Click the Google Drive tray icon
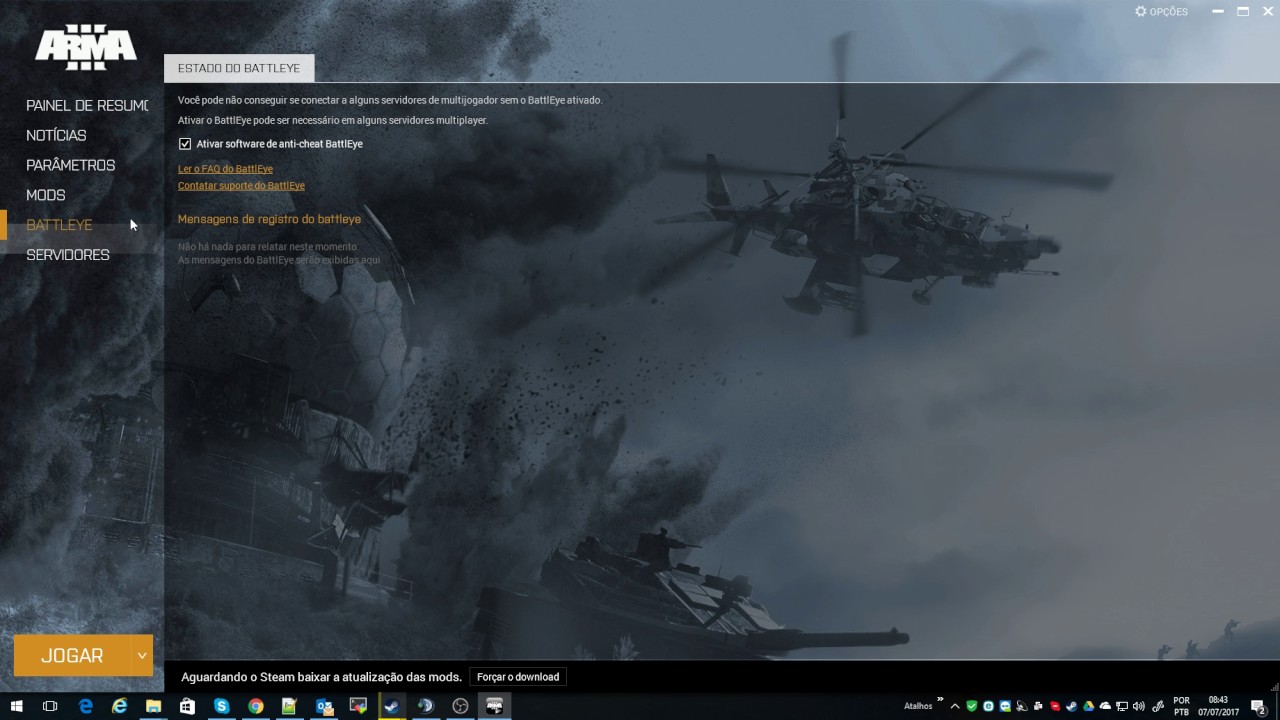Image resolution: width=1280 pixels, height=720 pixels. tap(1088, 706)
